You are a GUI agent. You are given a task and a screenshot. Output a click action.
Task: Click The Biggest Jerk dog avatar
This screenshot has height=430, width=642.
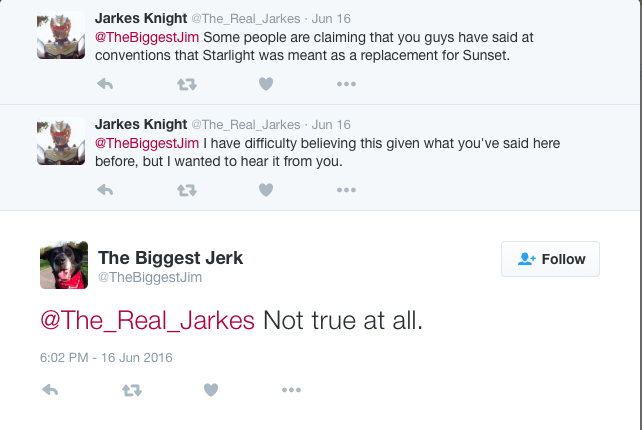(x=64, y=264)
